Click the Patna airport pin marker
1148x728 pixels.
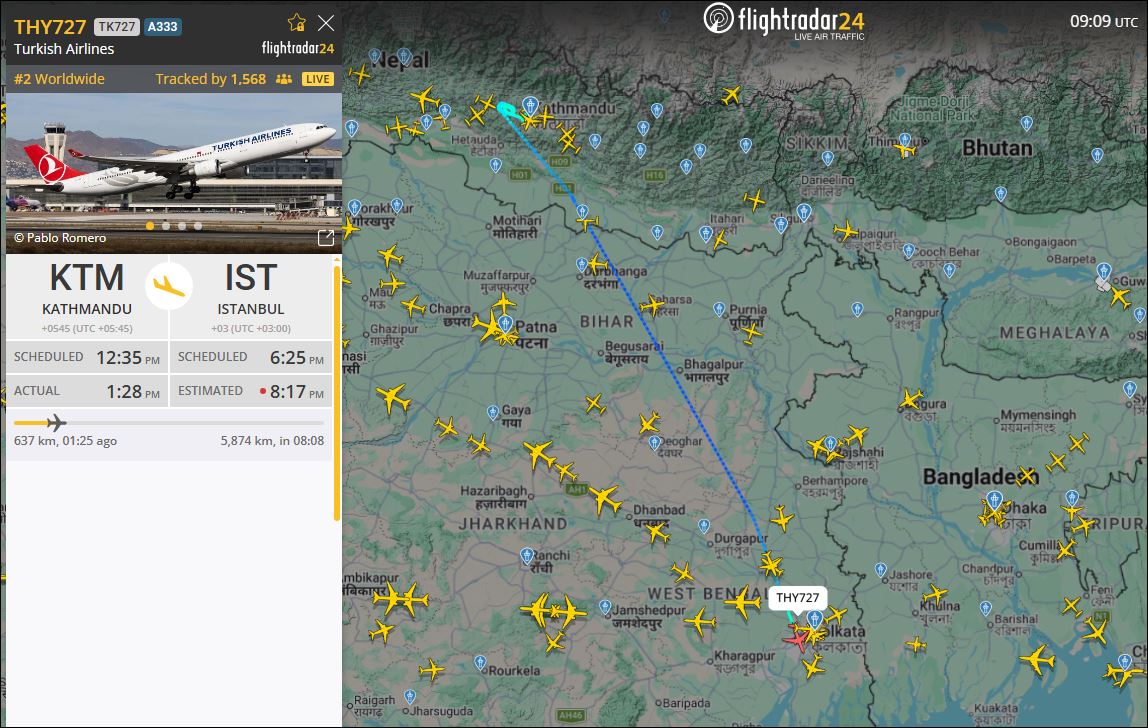coord(505,323)
